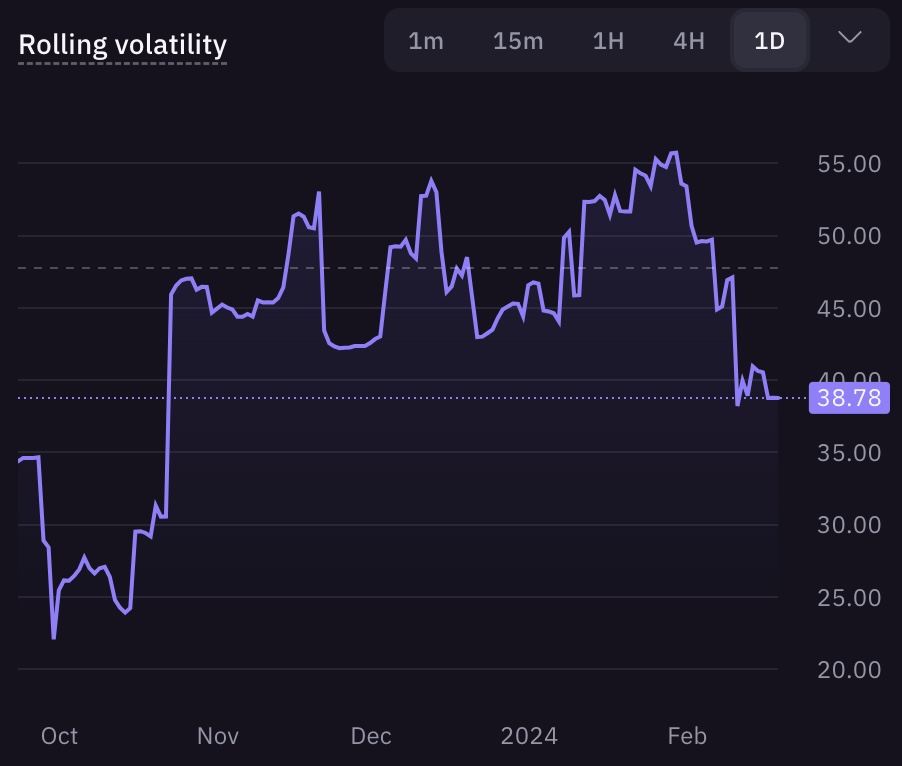
Task: Click the Dec label on the time axis
Action: (x=371, y=736)
